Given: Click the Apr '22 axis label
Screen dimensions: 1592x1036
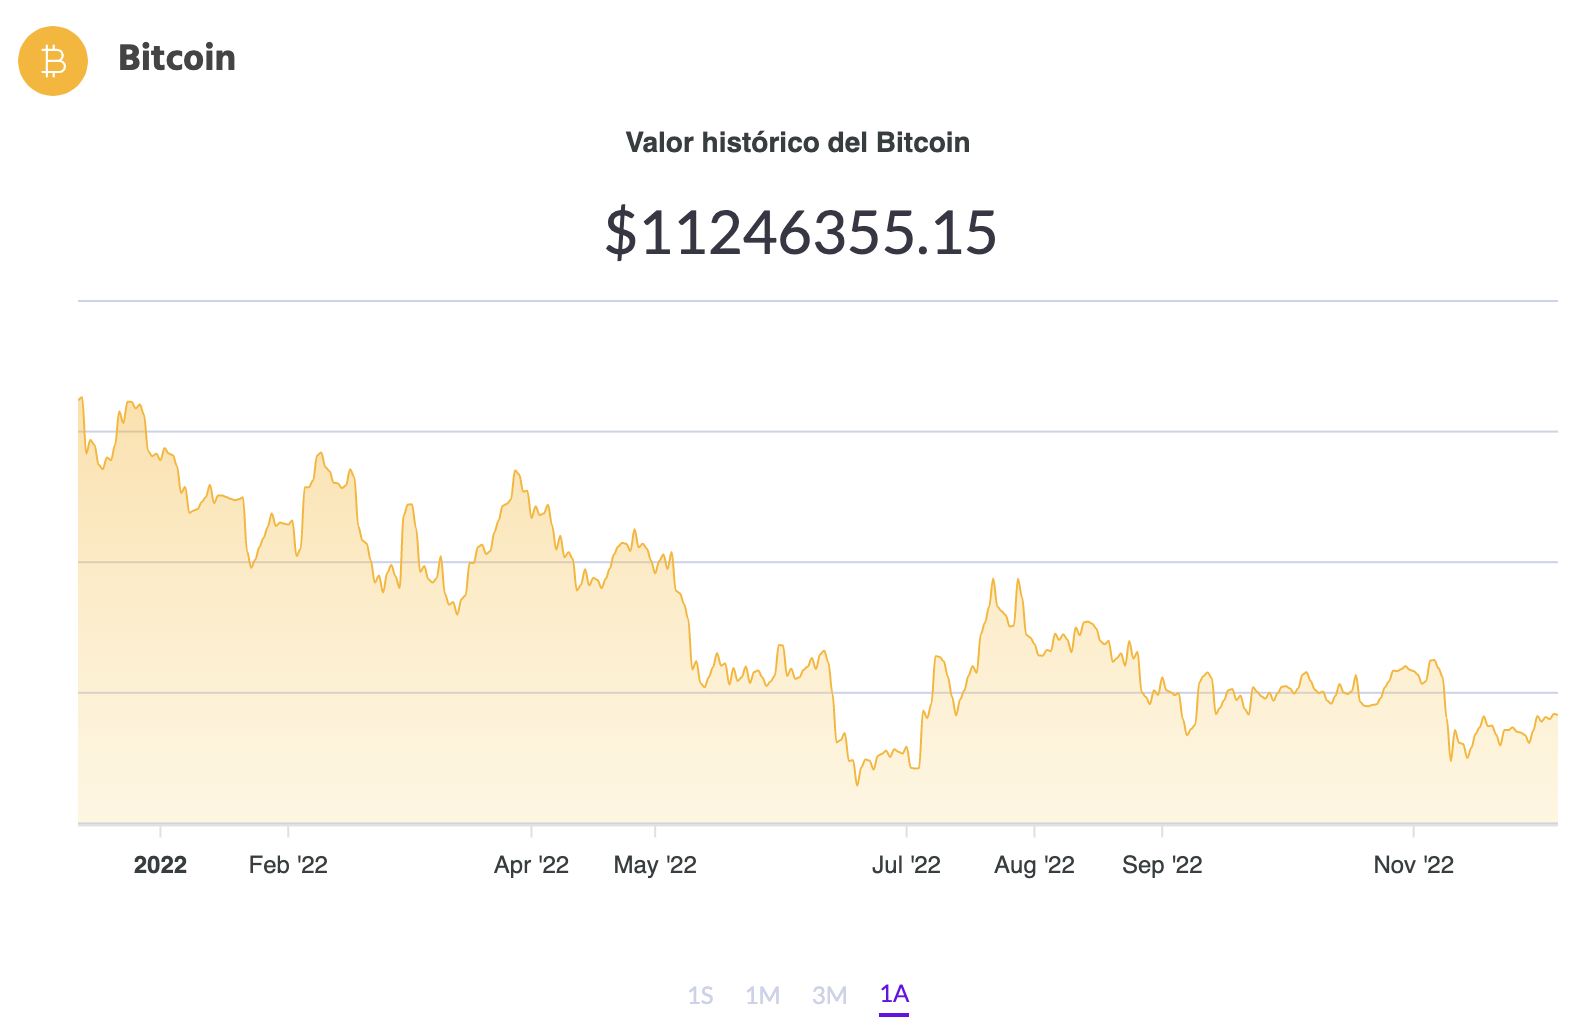Looking at the screenshot, I should click(x=531, y=865).
